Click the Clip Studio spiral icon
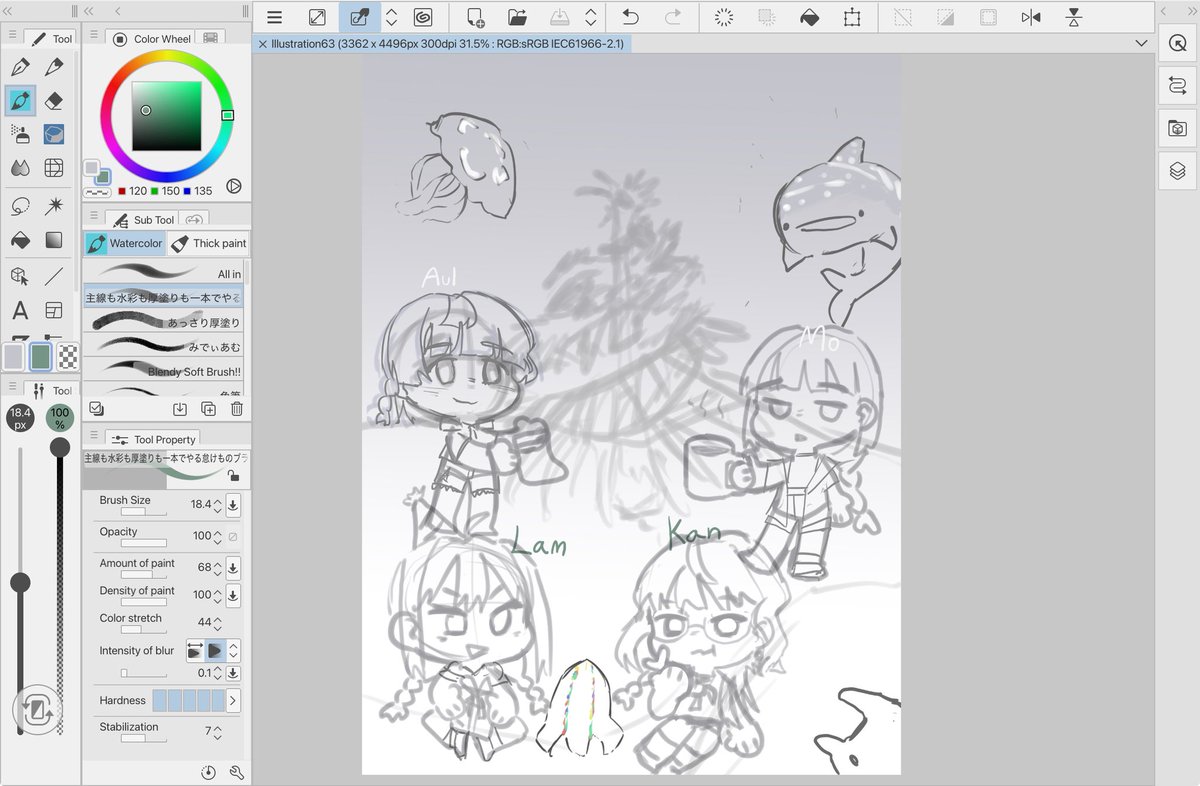The height and width of the screenshot is (786, 1200). [x=423, y=17]
